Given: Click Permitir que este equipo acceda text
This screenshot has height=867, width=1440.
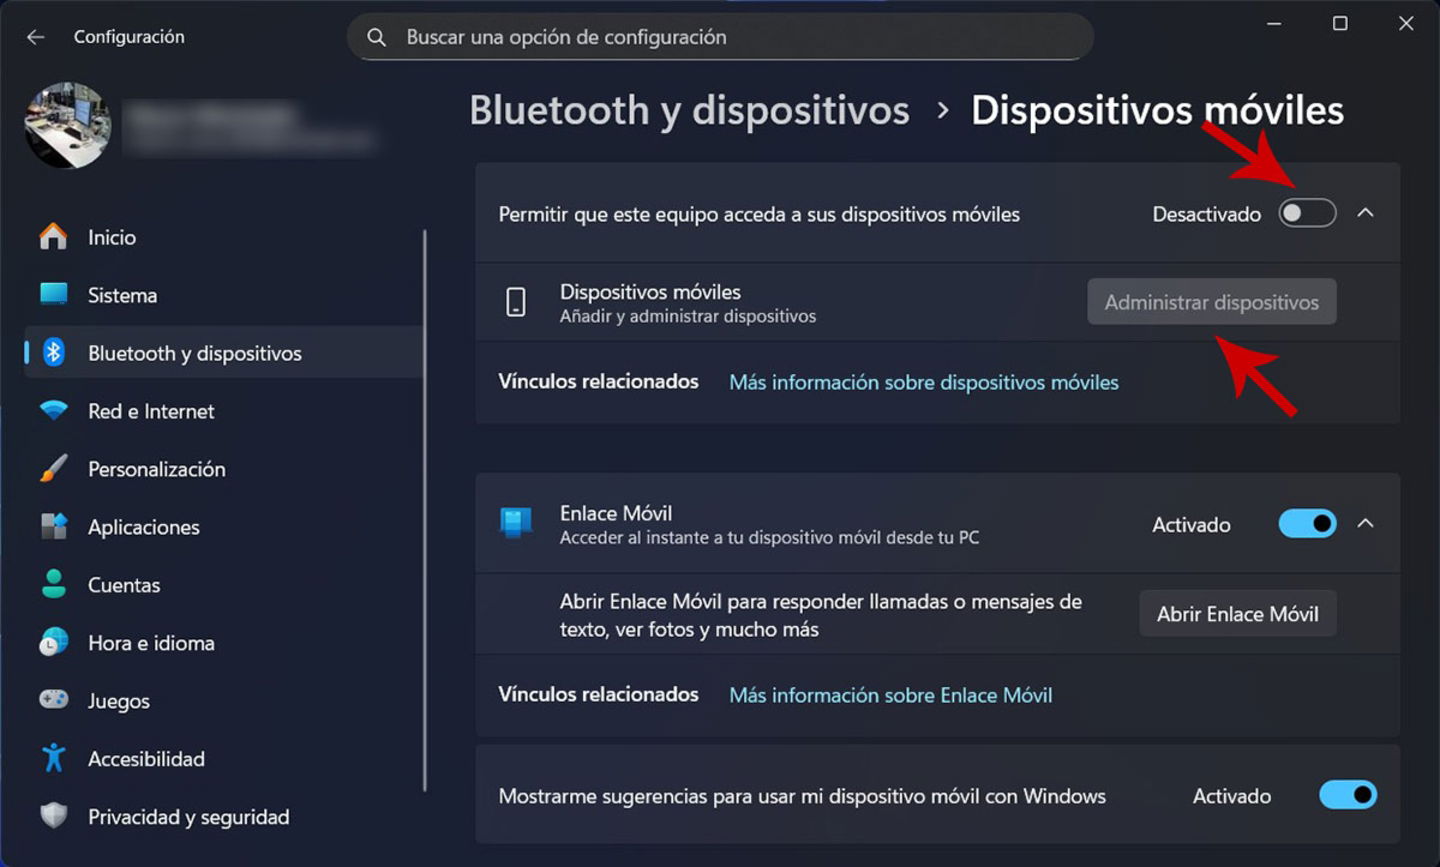Looking at the screenshot, I should pos(759,214).
